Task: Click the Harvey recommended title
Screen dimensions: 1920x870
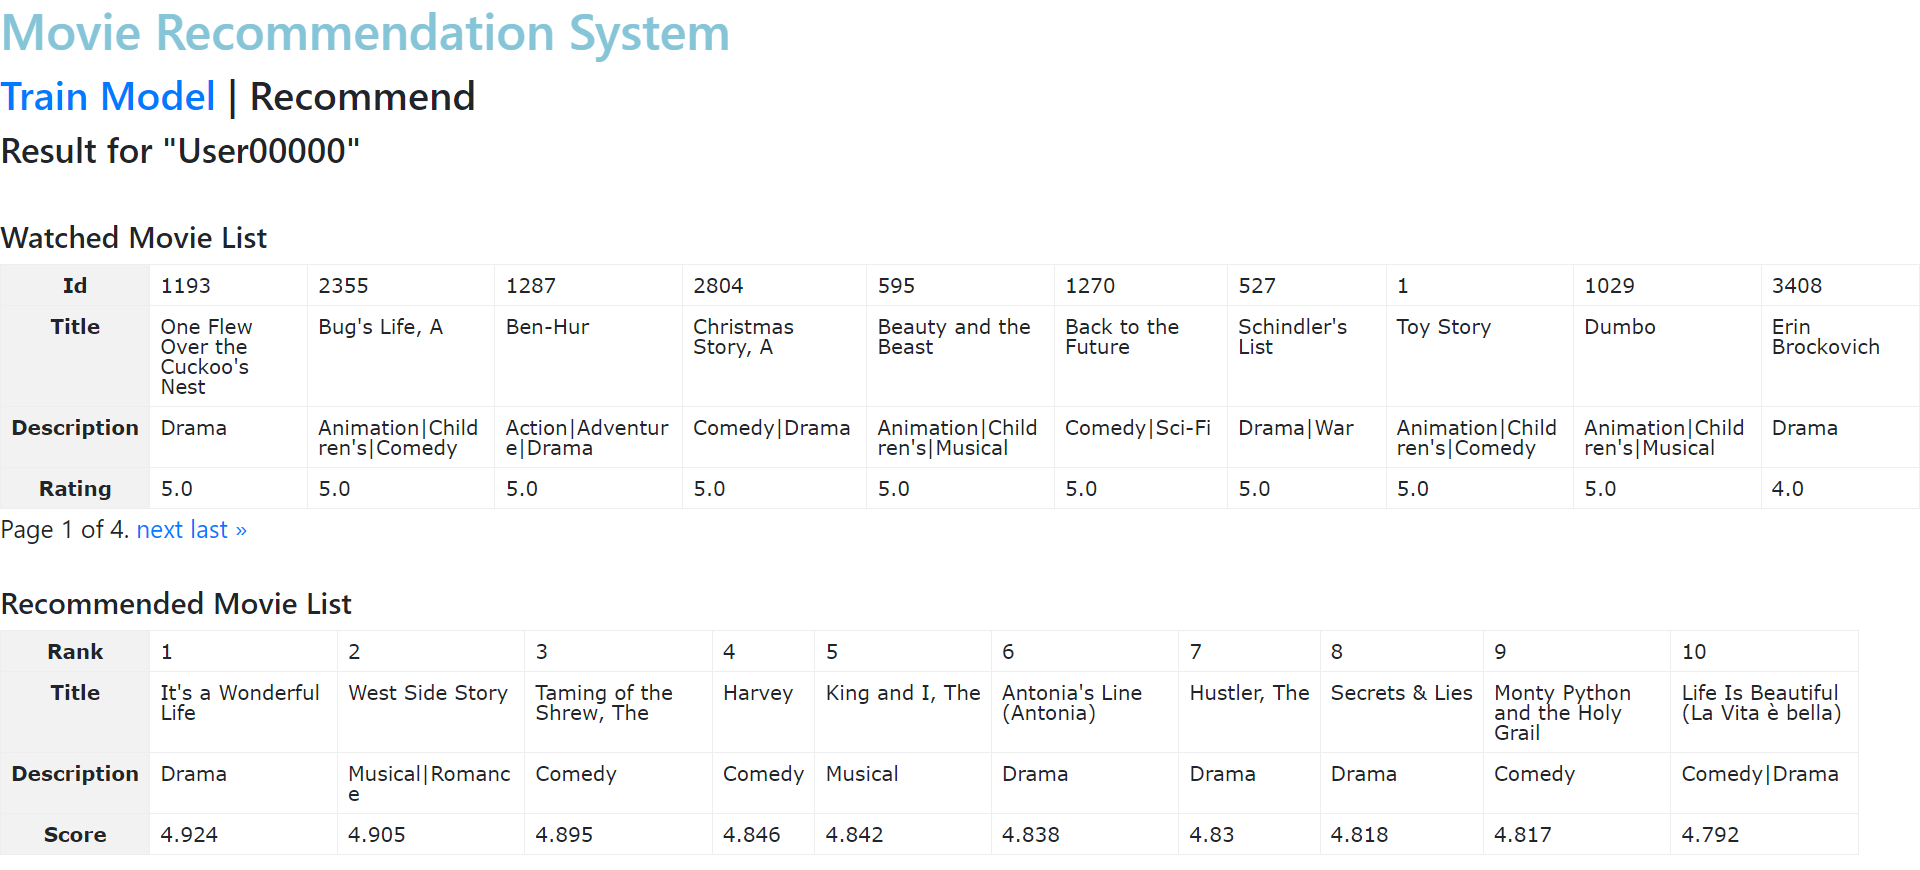Action: [x=758, y=693]
